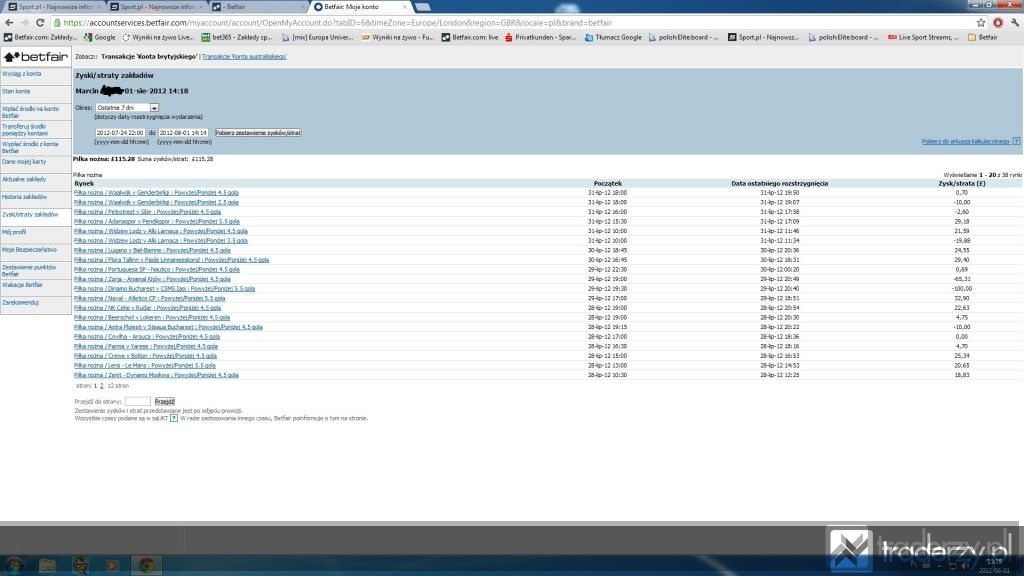Open the '[mix] Europa Univer...' bookmark
Viewport: 1024px width, 576px height.
[x=317, y=37]
